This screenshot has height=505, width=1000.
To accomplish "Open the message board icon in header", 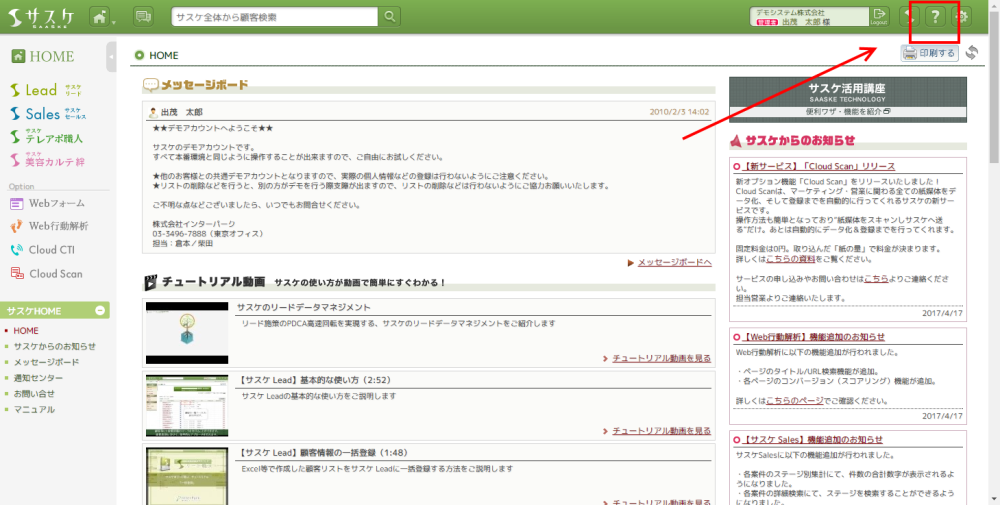I will coord(144,17).
